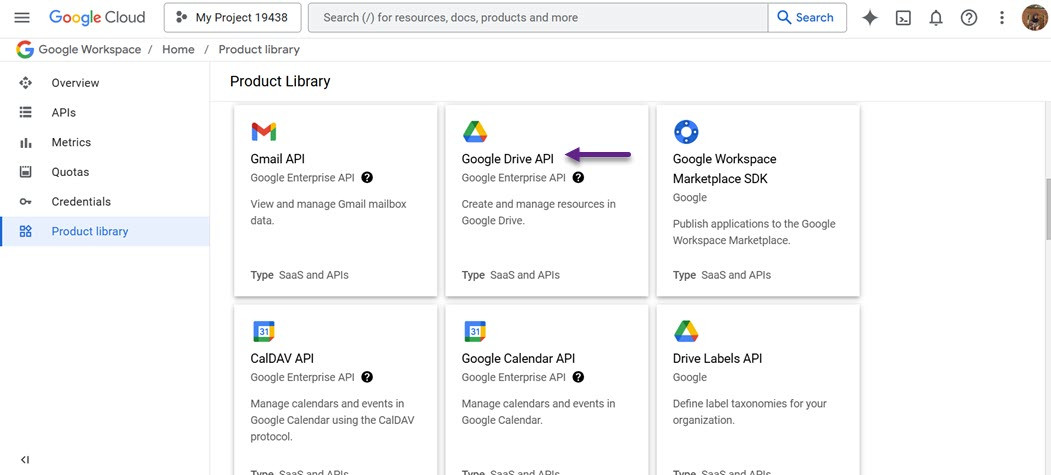This screenshot has width=1051, height=475.
Task: Click the Gmail API help icon
Action: tap(367, 178)
